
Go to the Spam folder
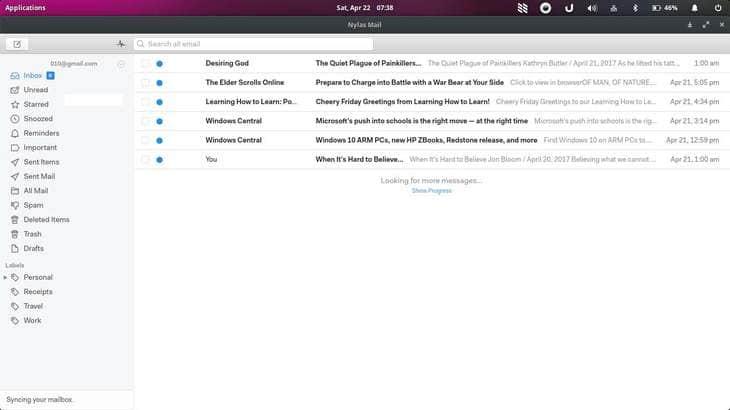point(33,205)
